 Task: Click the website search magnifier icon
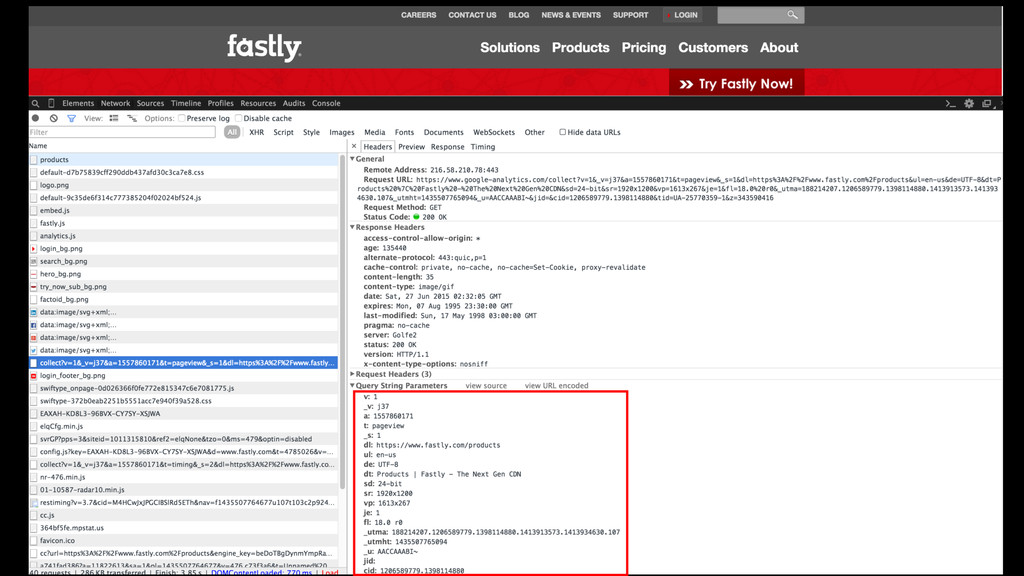click(x=792, y=14)
